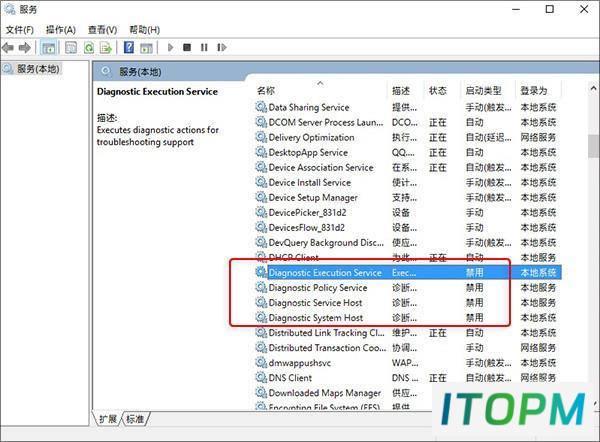
Task: Select the Distributed Link Tracking Client row
Action: (x=407, y=333)
